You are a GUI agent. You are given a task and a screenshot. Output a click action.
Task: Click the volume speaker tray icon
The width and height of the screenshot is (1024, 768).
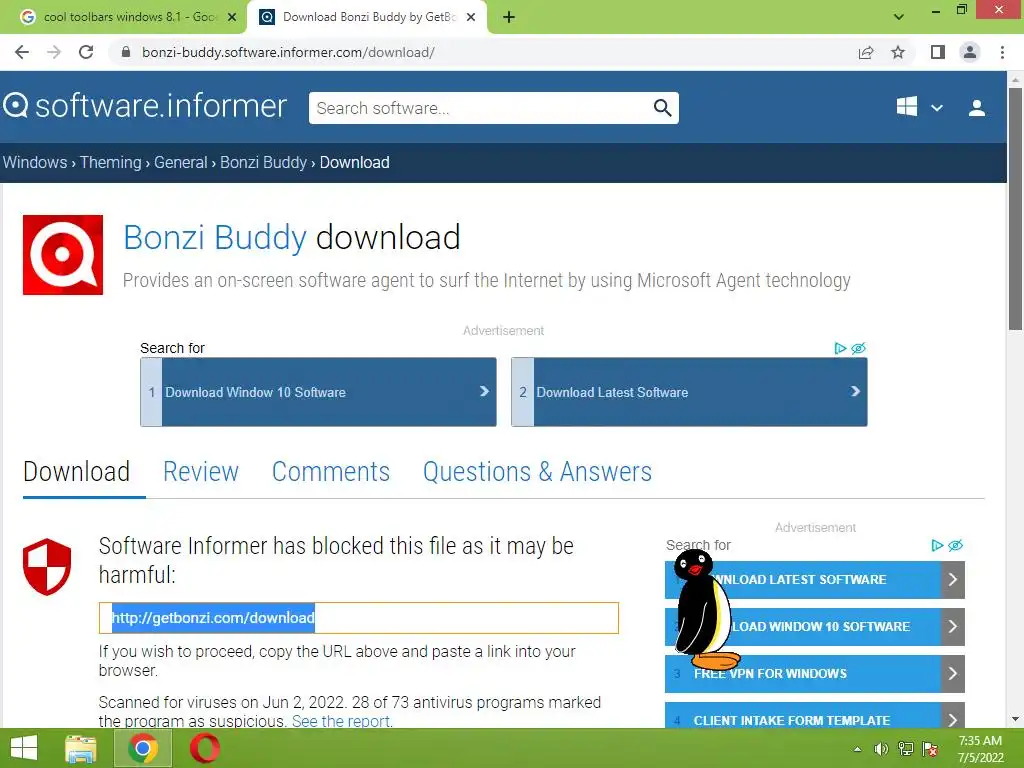tap(881, 749)
